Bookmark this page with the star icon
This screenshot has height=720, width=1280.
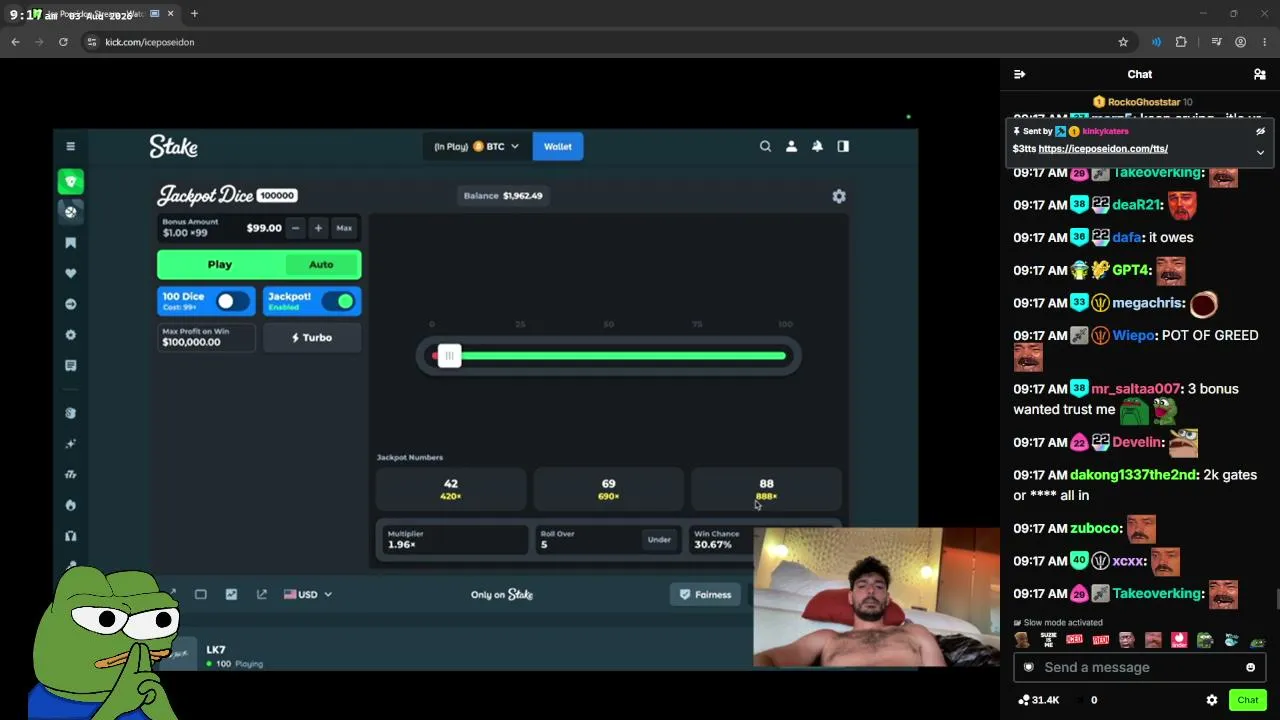[1123, 42]
